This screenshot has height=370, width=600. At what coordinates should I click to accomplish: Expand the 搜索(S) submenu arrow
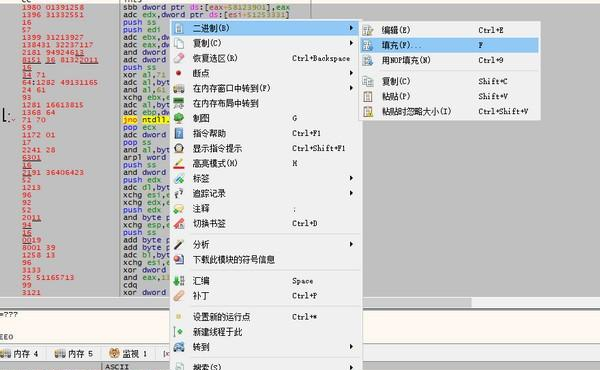(x=351, y=367)
